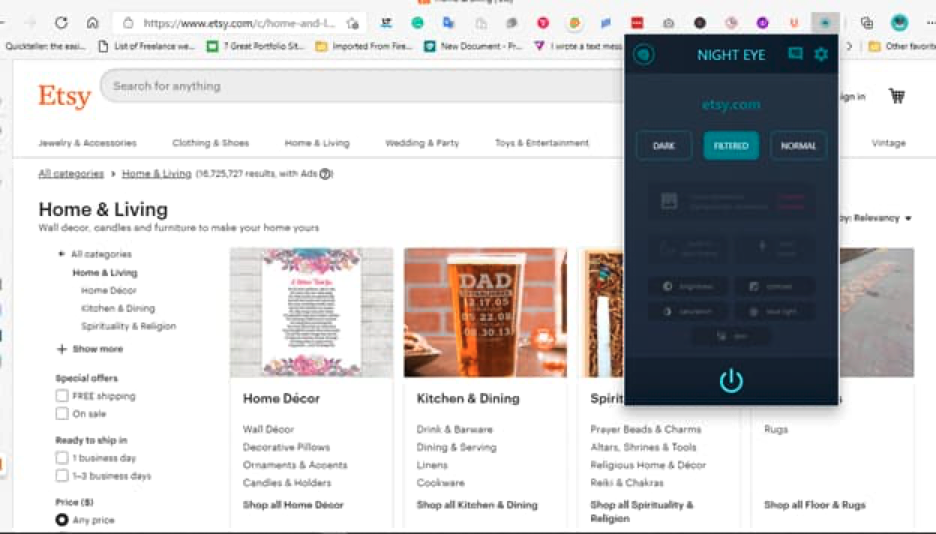This screenshot has height=534, width=936.
Task: Click Dining & Serving link
Action: pyautogui.click(x=456, y=447)
